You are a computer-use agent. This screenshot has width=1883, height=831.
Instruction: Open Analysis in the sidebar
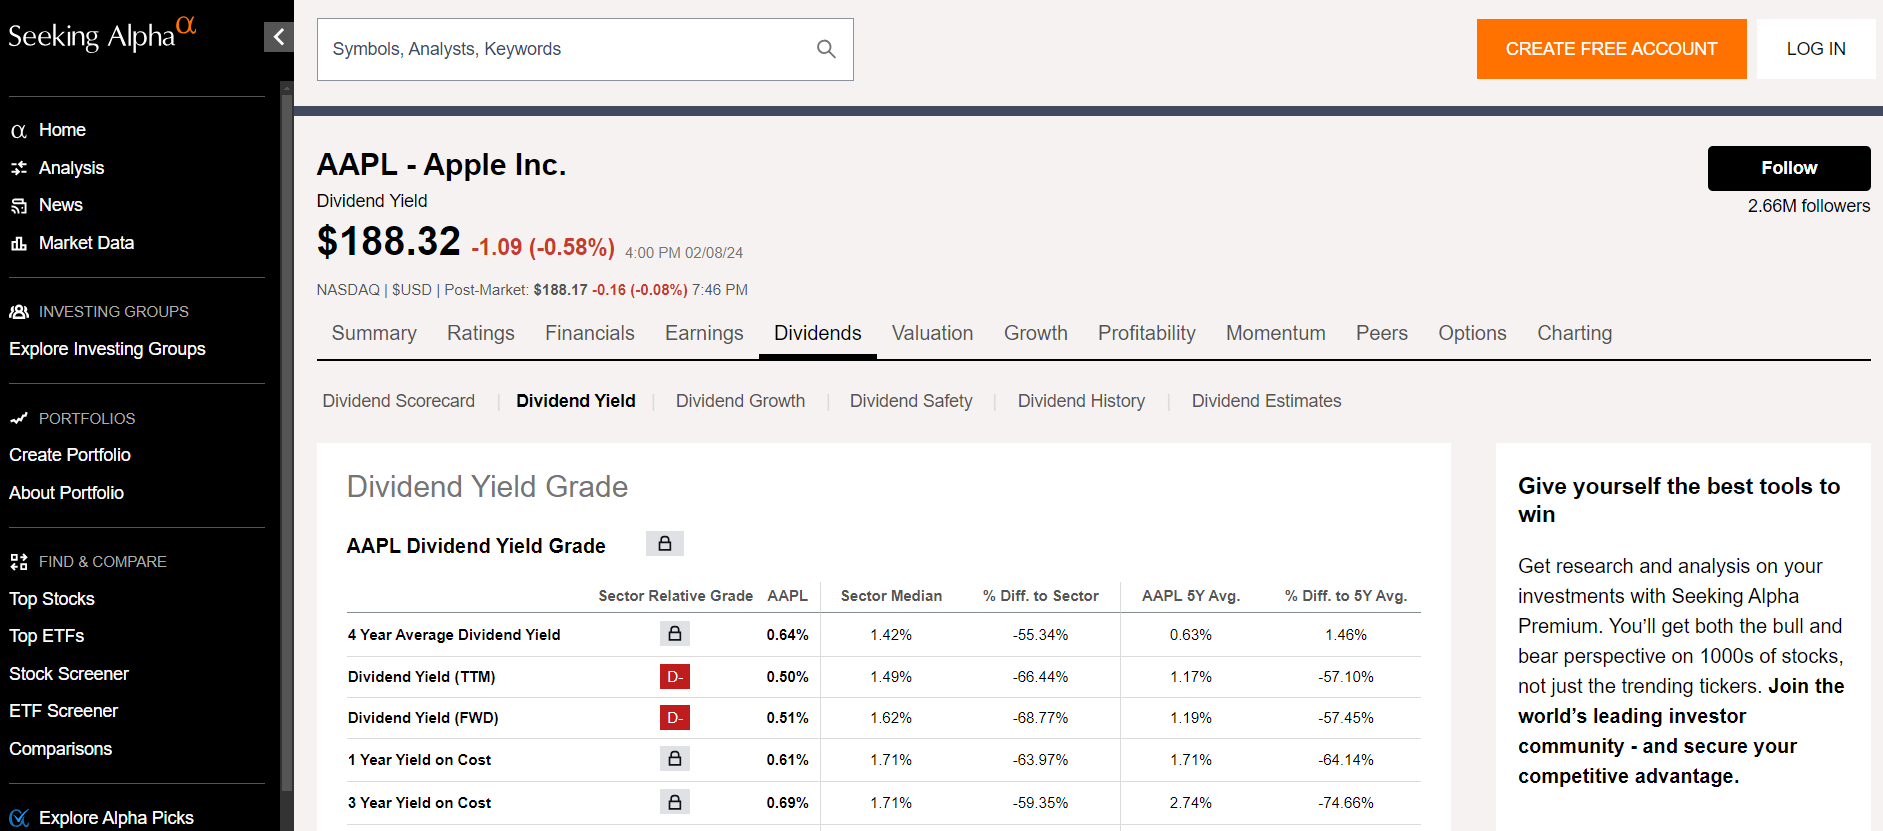click(71, 168)
